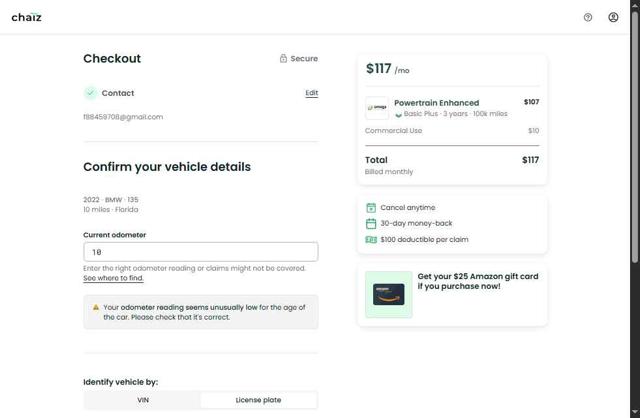This screenshot has height=418, width=640.
Task: Focus the Current odometer input field
Action: [x=200, y=252]
